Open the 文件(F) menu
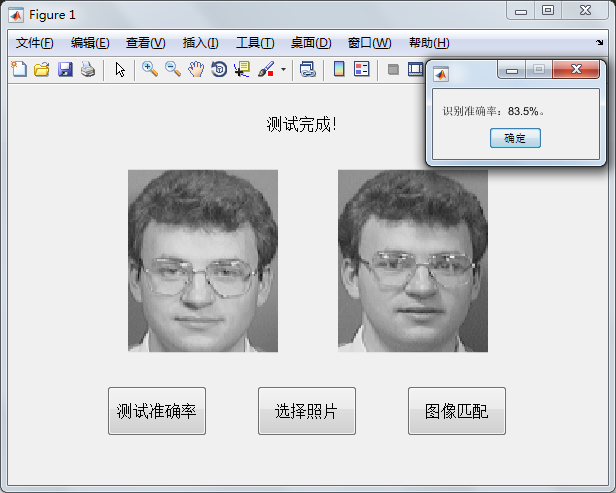Viewport: 616px width, 493px height. [35, 43]
